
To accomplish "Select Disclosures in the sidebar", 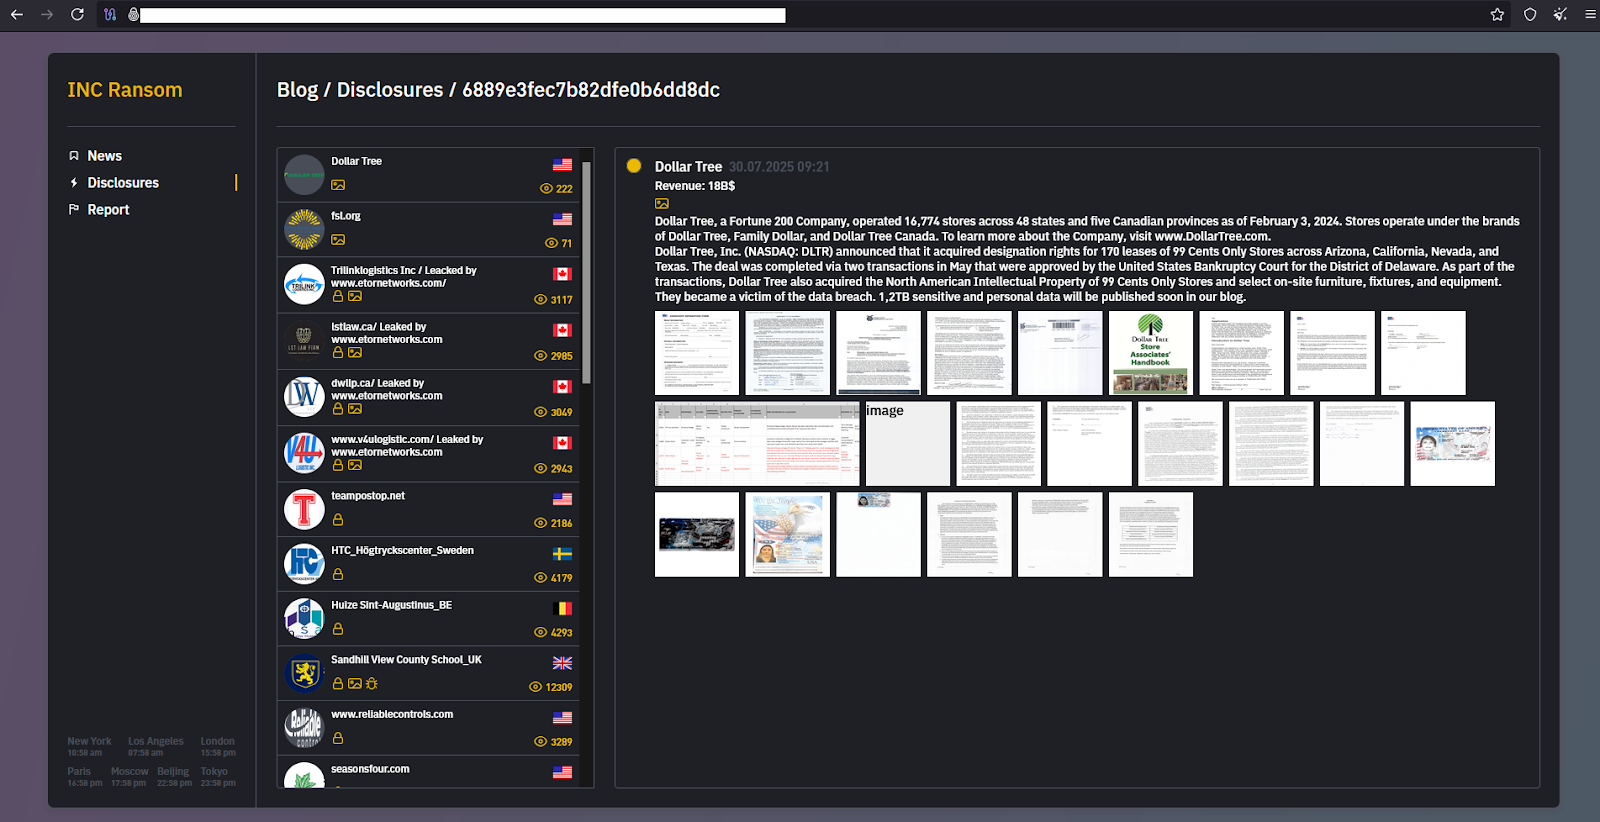I will tap(123, 183).
